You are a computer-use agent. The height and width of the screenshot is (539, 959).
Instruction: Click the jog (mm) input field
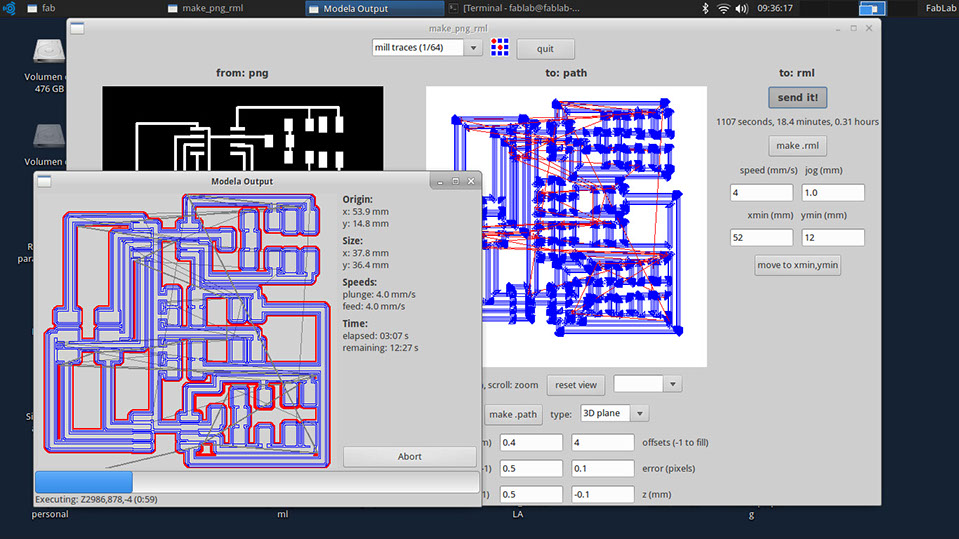coord(833,193)
